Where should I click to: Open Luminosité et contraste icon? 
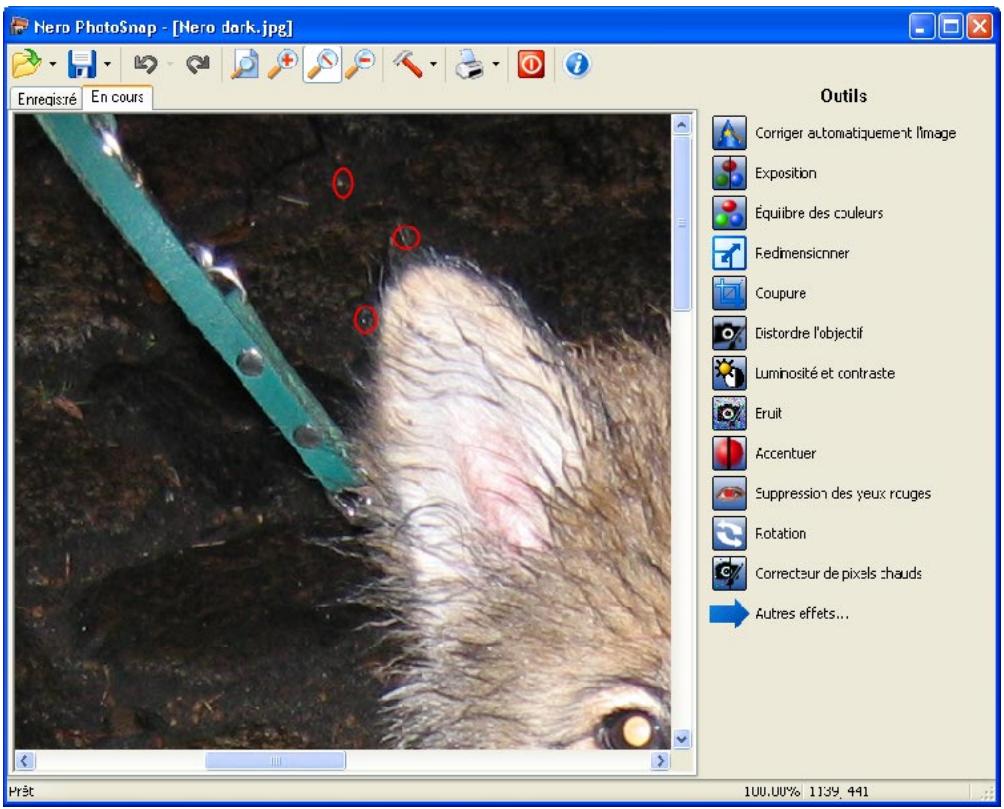(x=729, y=373)
